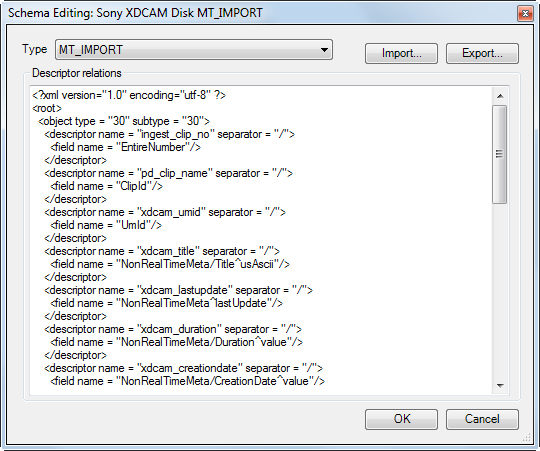The height and width of the screenshot is (451, 540).
Task: Click the "xdcam_lastupdate" descriptor line
Action: point(178,290)
